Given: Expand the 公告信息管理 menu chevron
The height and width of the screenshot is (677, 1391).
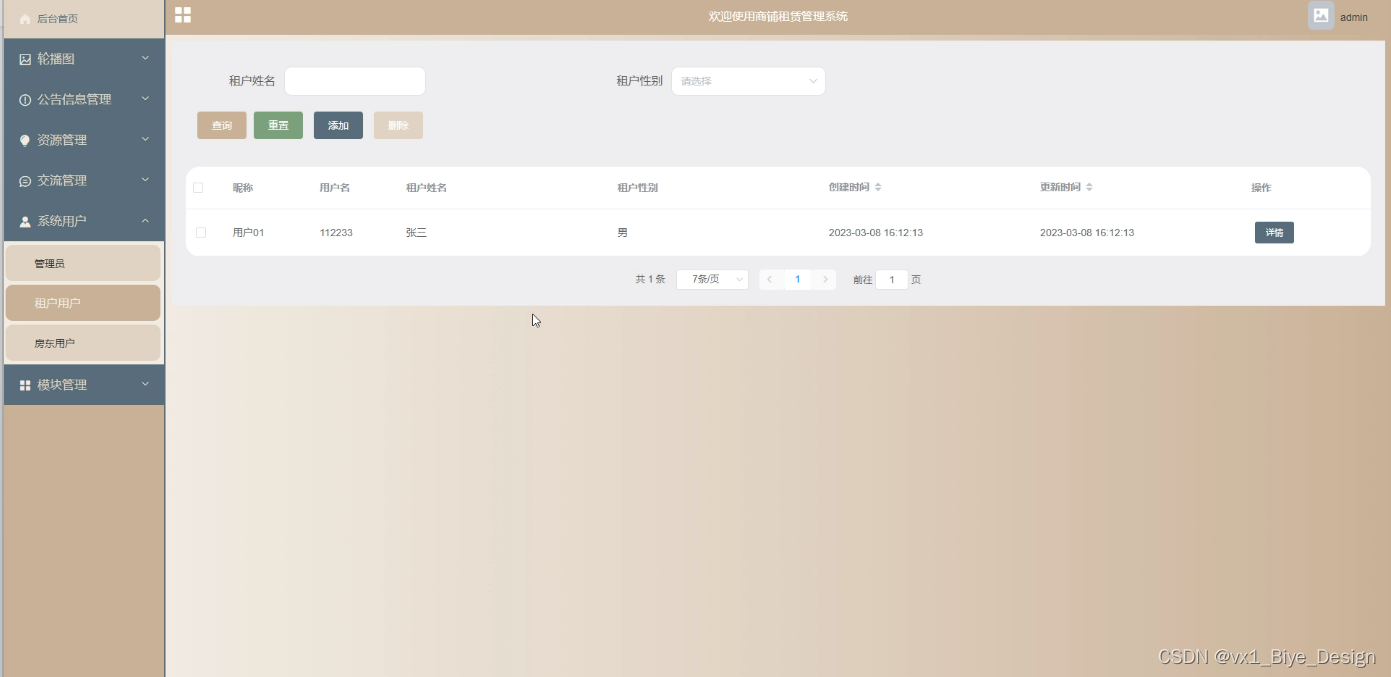Looking at the screenshot, I should click(x=145, y=99).
